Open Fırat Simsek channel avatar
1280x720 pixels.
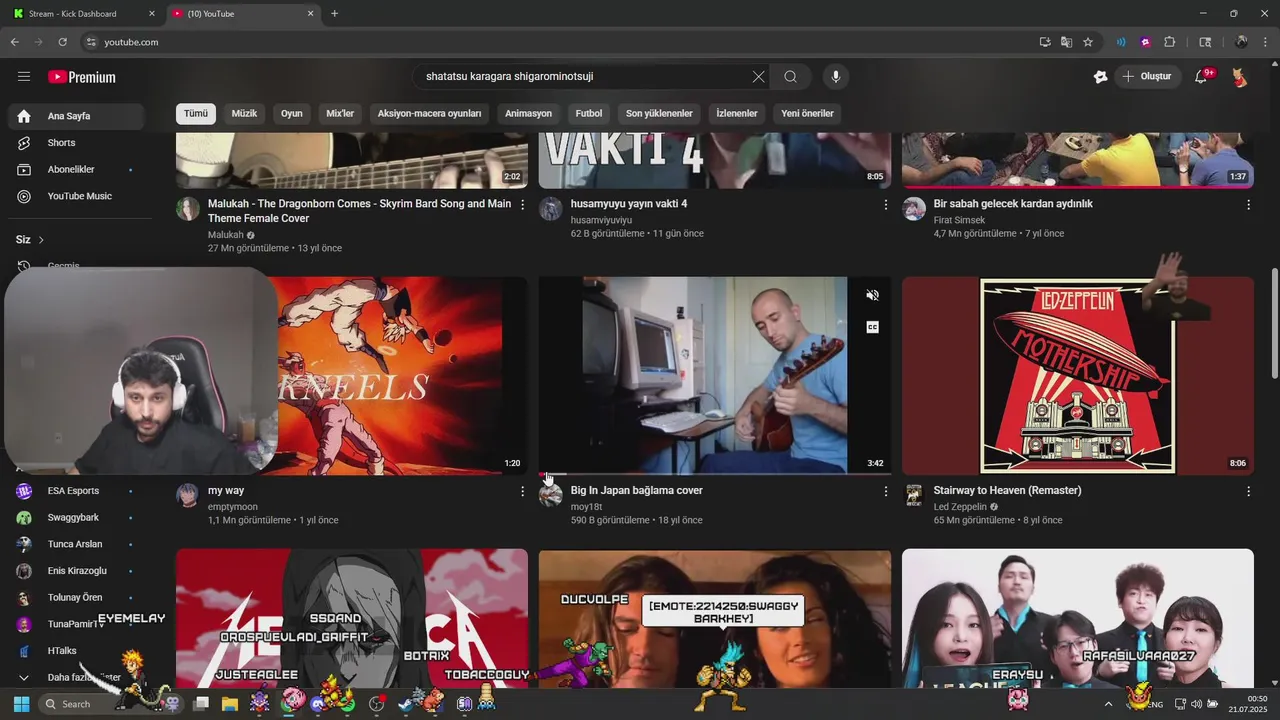[x=914, y=208]
